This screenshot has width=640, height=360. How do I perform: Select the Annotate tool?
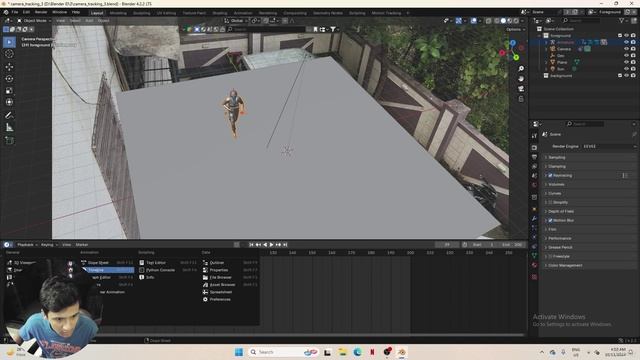(x=9, y=116)
